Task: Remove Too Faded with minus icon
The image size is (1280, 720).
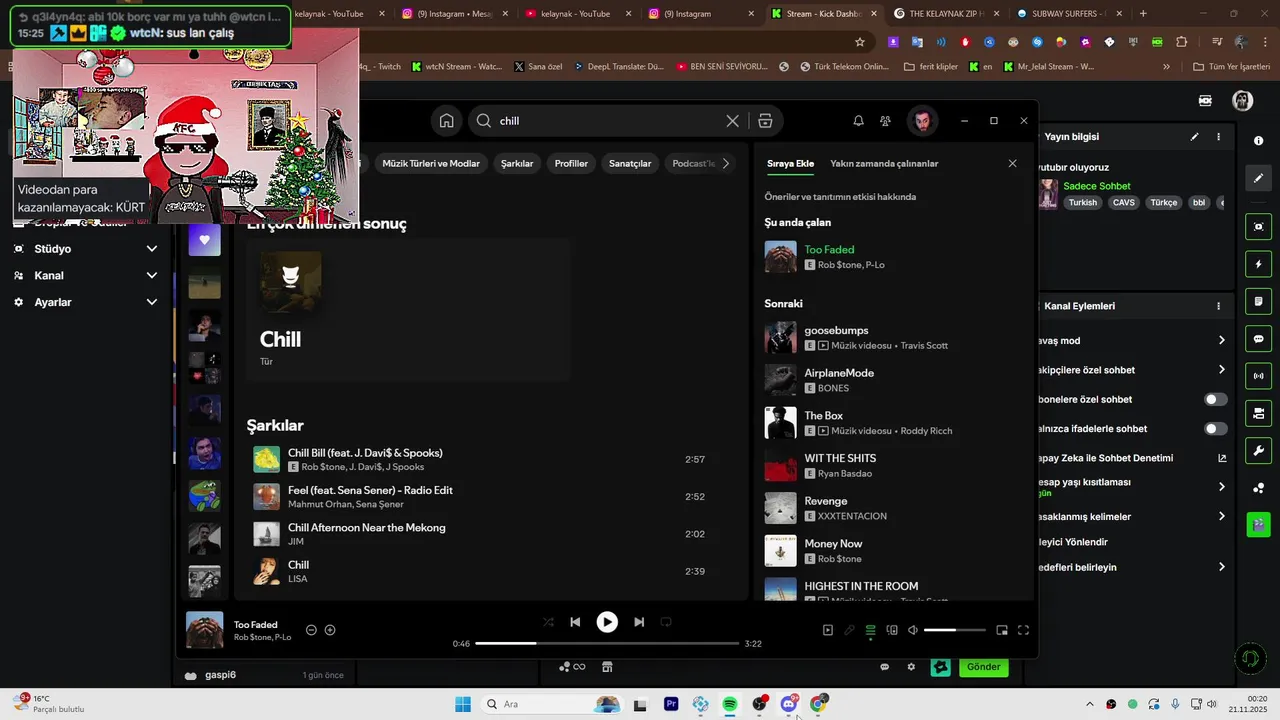Action: [x=311, y=630]
